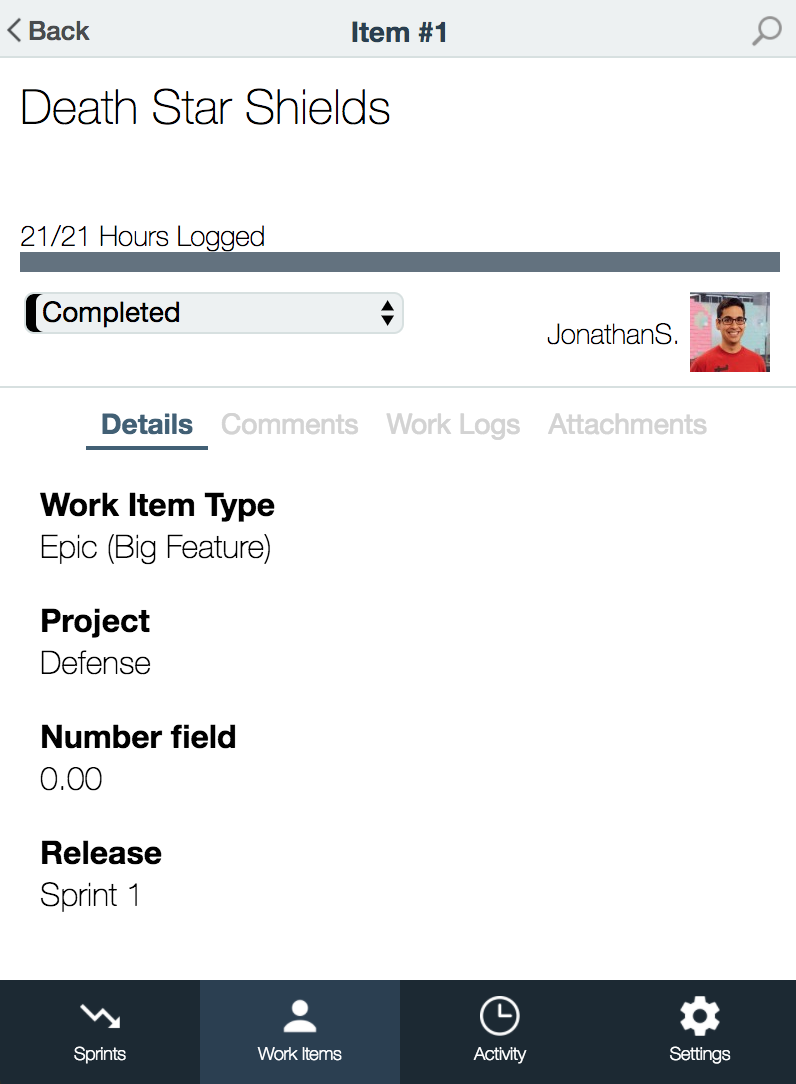View the Activity clock icon

tap(499, 1014)
